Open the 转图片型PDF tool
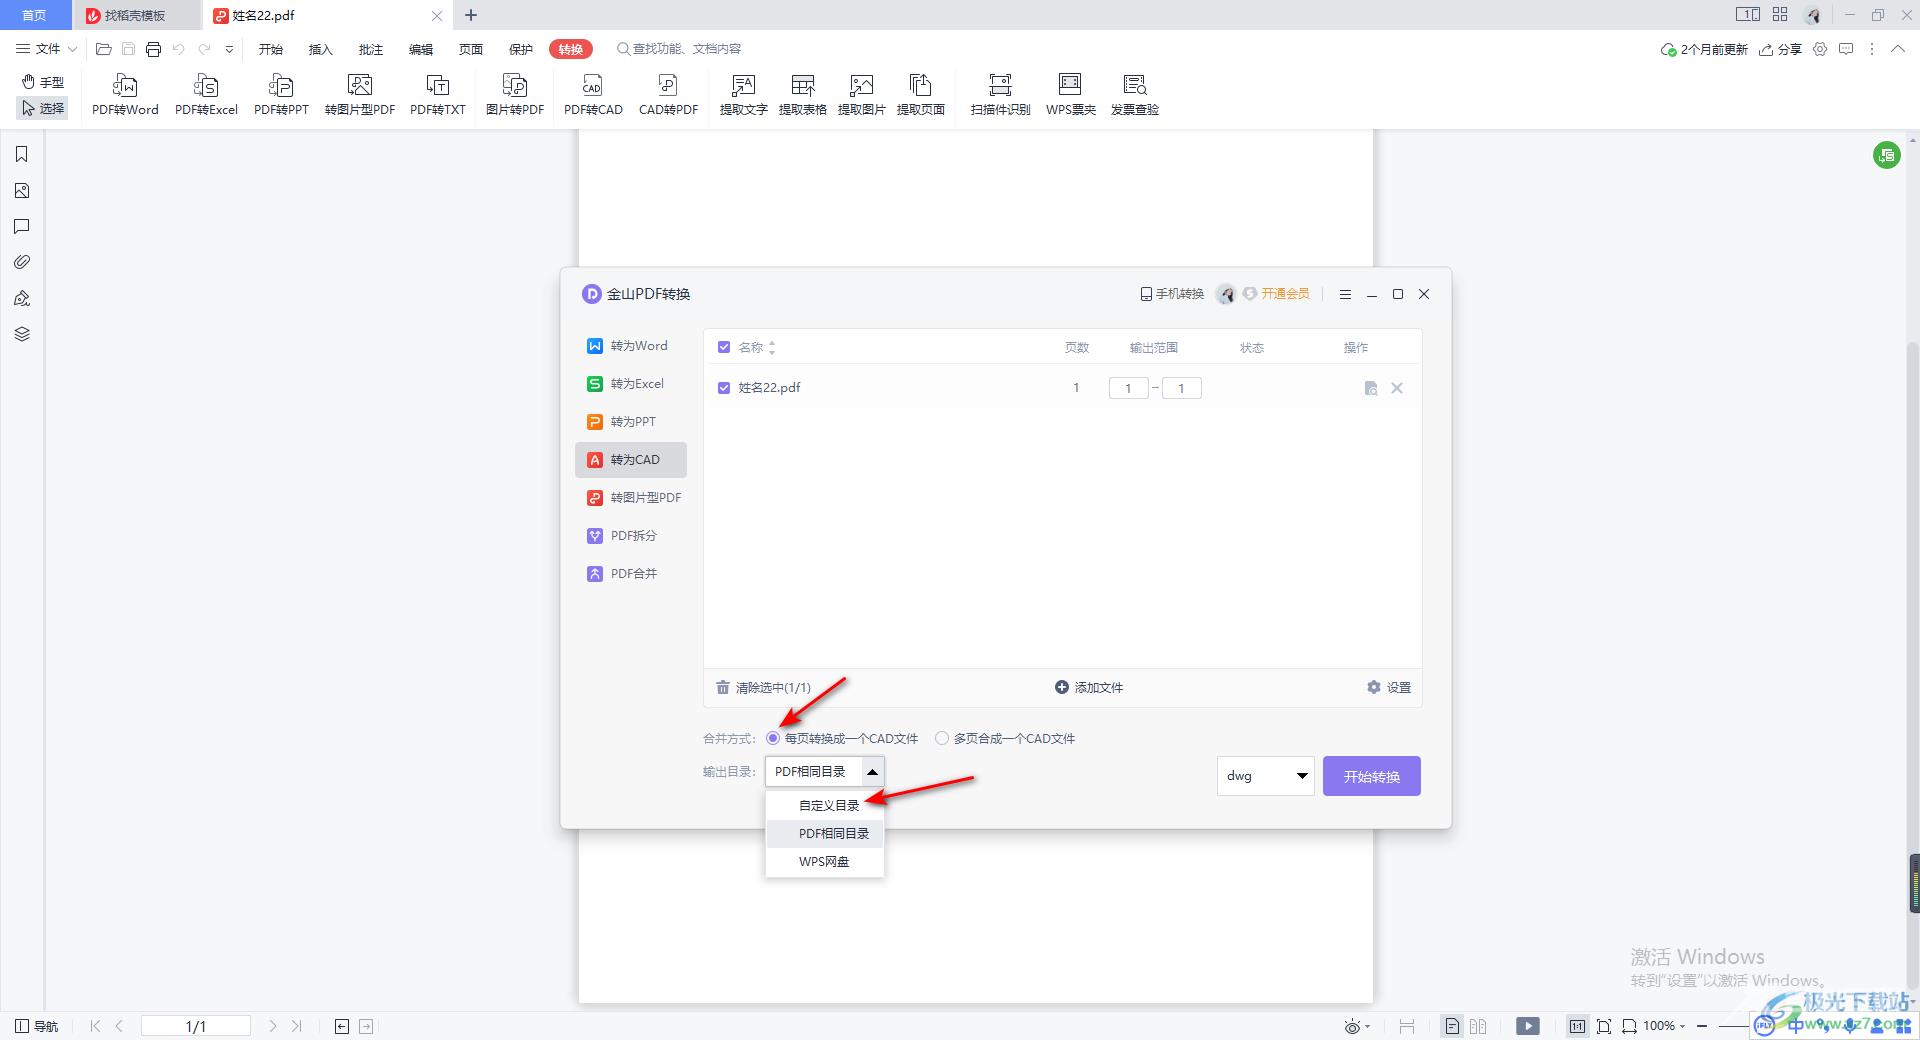The height and width of the screenshot is (1040, 1920). [x=360, y=95]
